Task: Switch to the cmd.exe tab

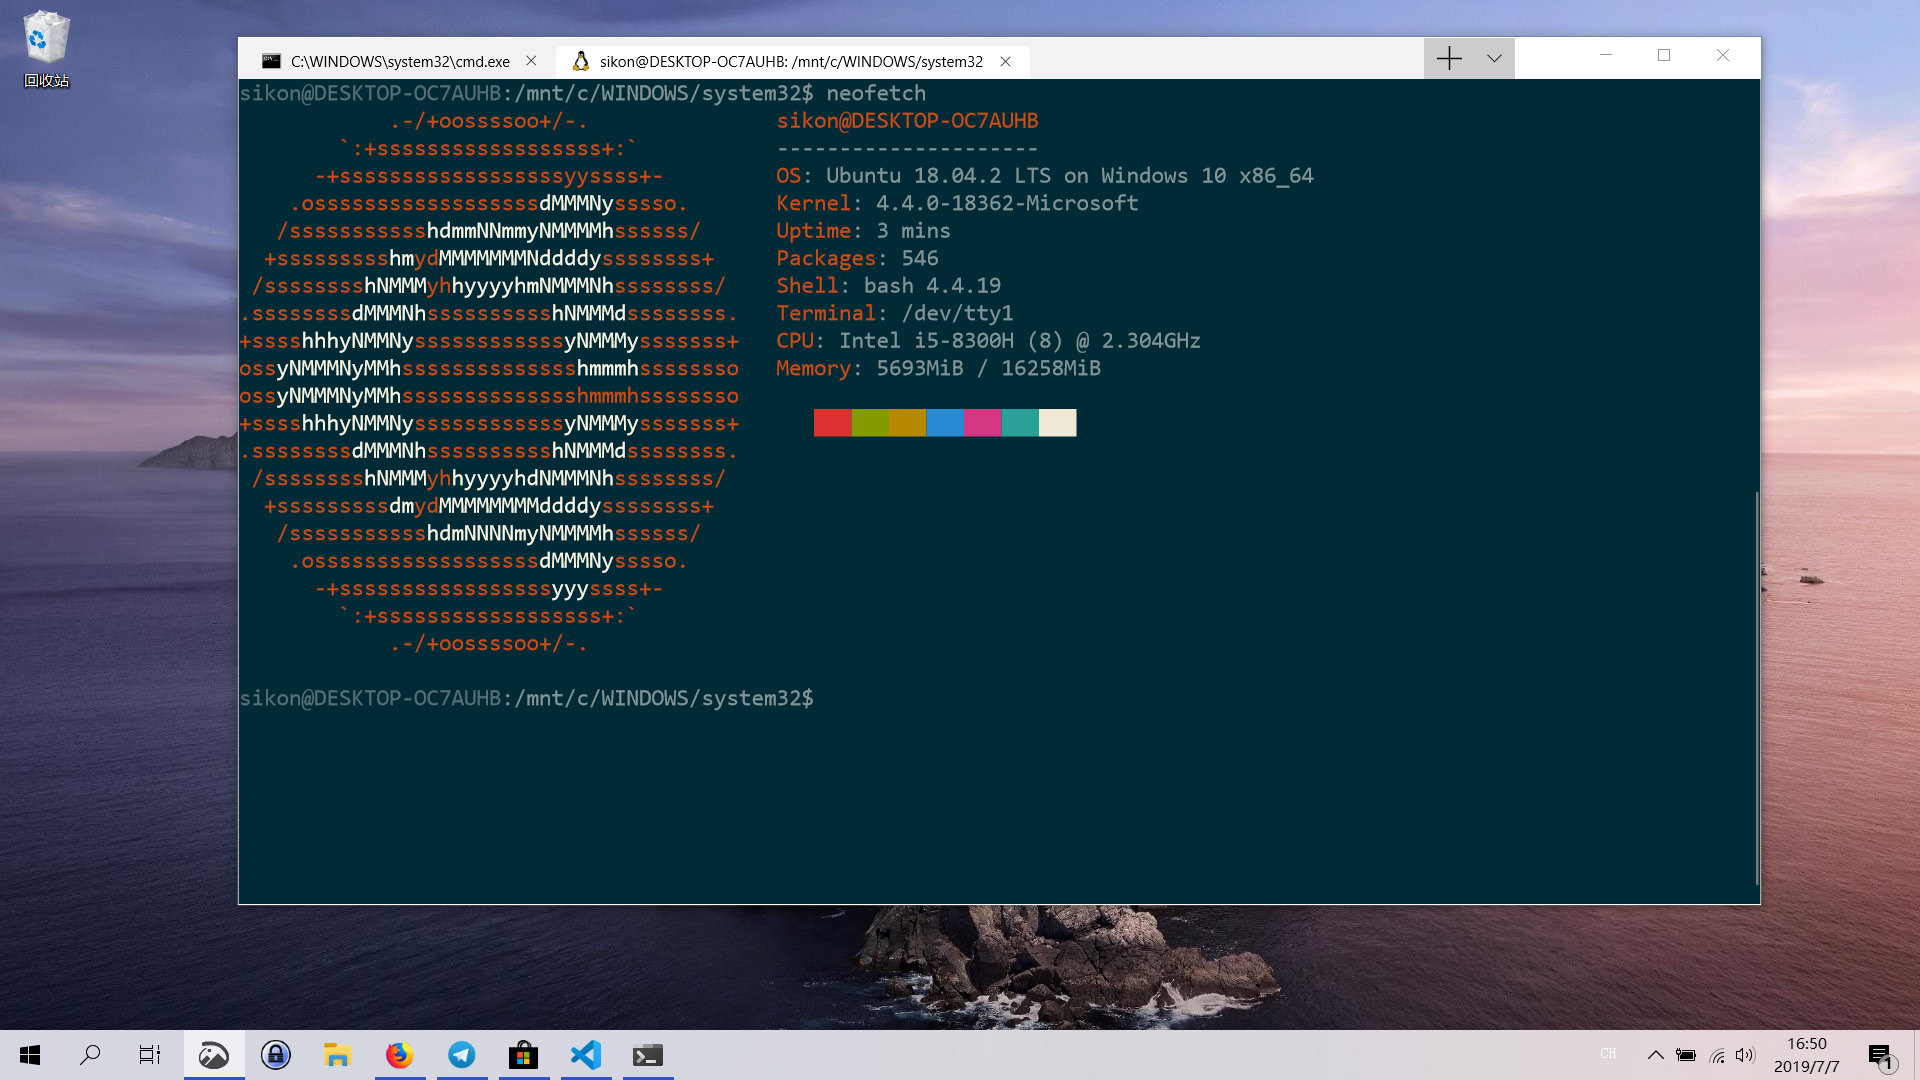Action: point(399,61)
